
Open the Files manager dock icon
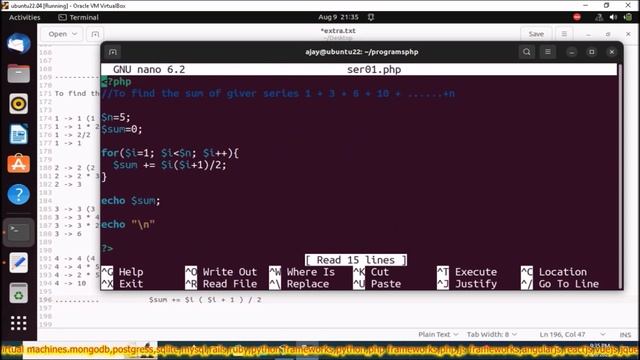18,73
